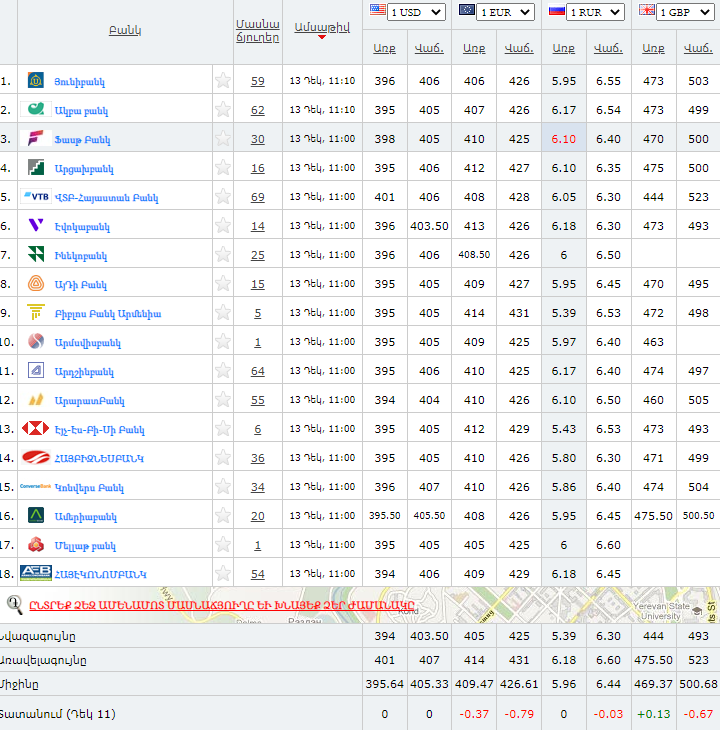The image size is (720, 730).
Task: Toggle the favorite star for Արմսվիսբանկ
Action: pyautogui.click(x=223, y=341)
